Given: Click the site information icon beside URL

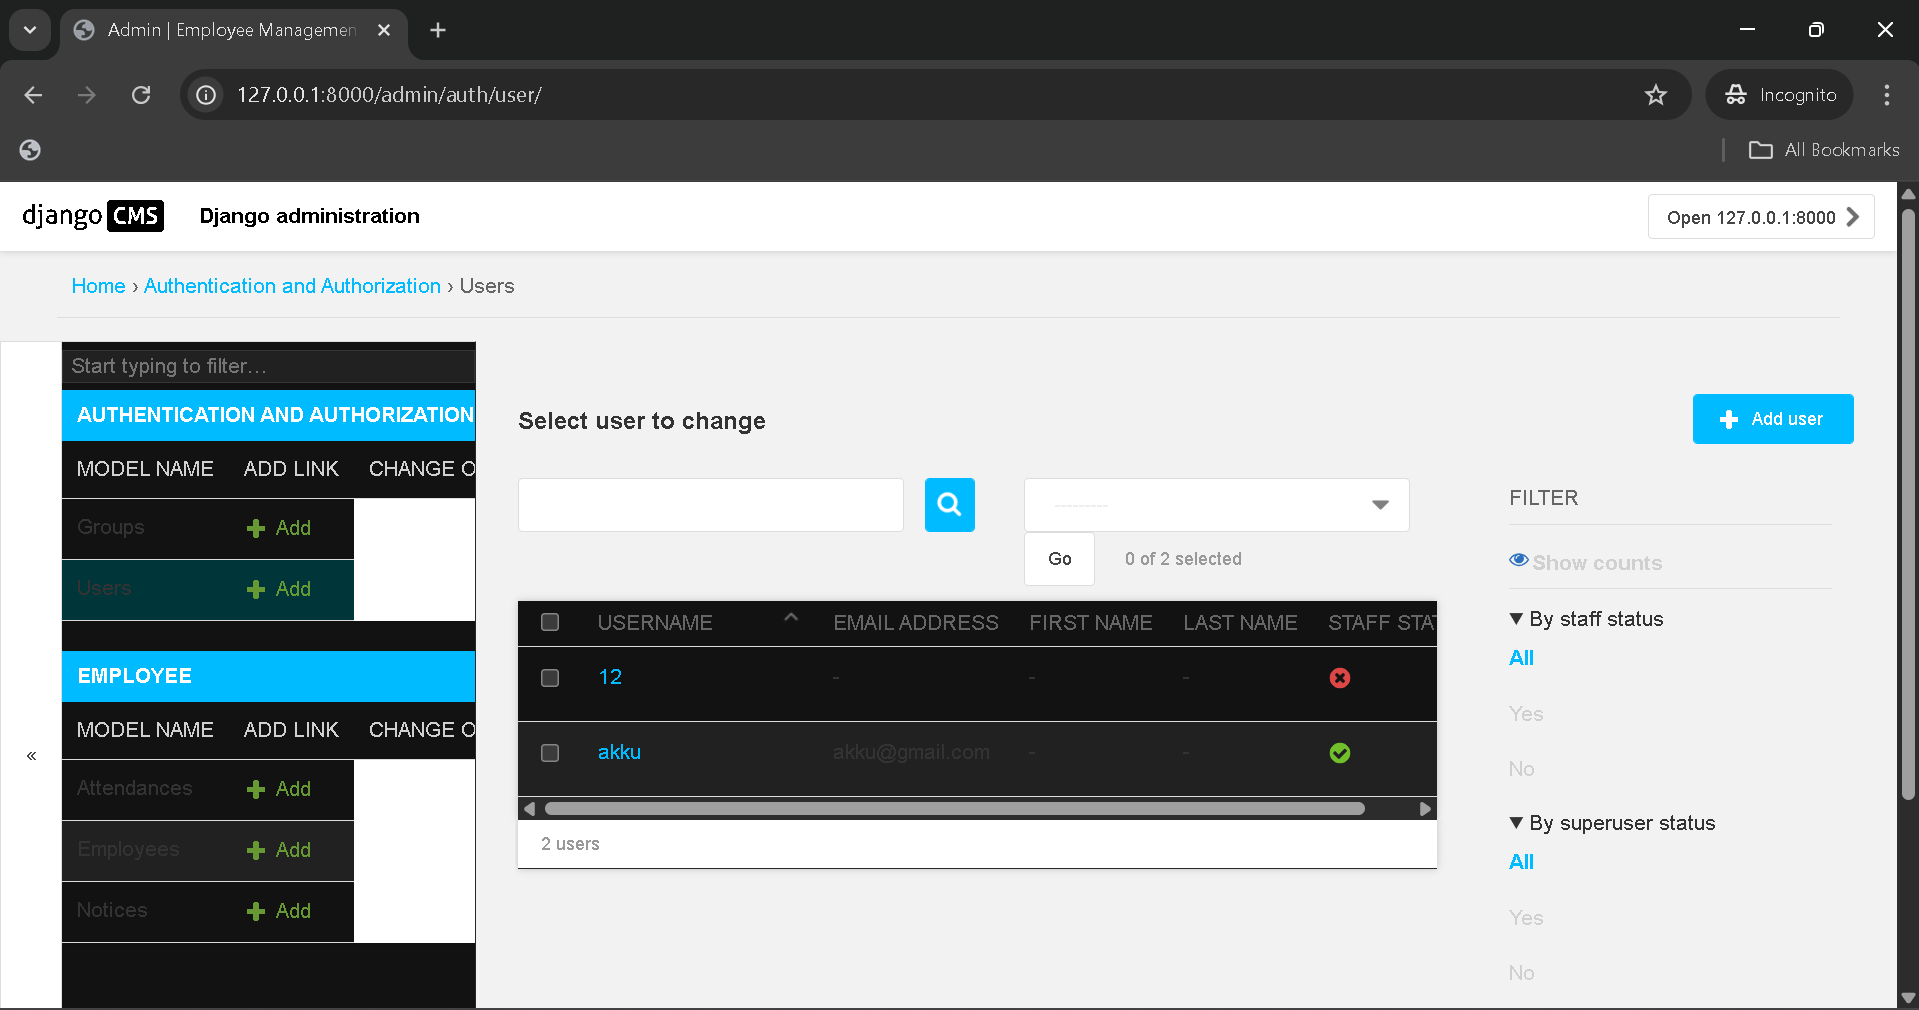Looking at the screenshot, I should [x=206, y=95].
